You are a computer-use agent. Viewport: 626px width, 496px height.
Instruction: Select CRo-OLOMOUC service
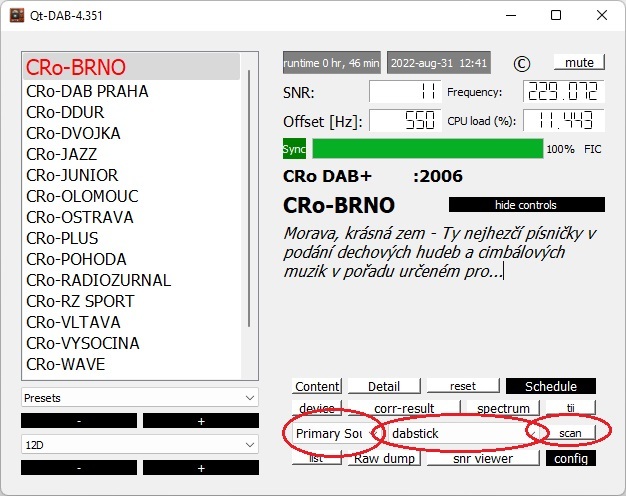[132, 196]
